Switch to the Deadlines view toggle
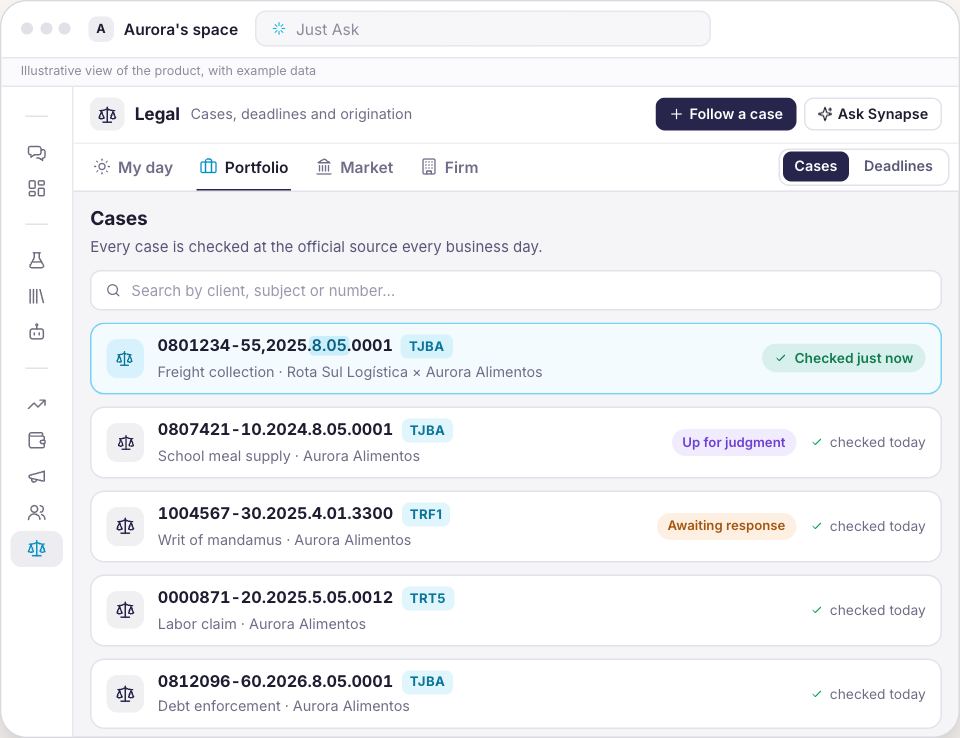 click(898, 166)
